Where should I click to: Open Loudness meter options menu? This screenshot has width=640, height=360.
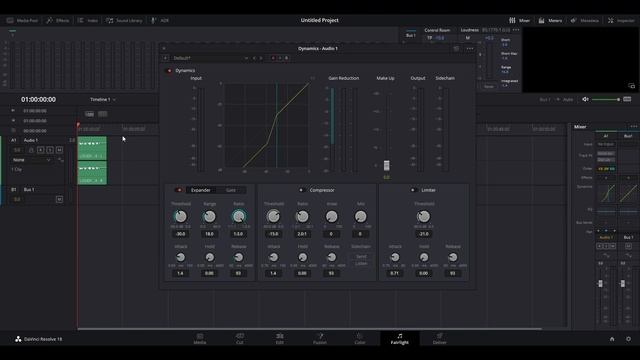pos(516,30)
